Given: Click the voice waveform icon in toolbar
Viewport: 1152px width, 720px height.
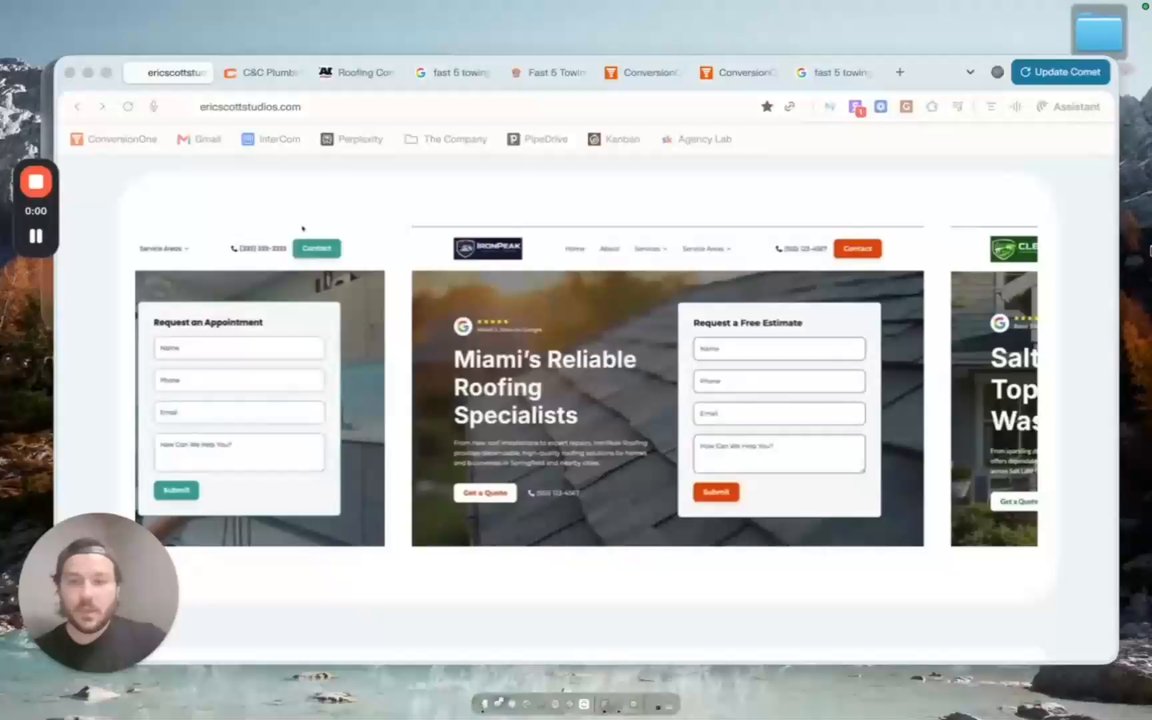Looking at the screenshot, I should click(x=1016, y=107).
